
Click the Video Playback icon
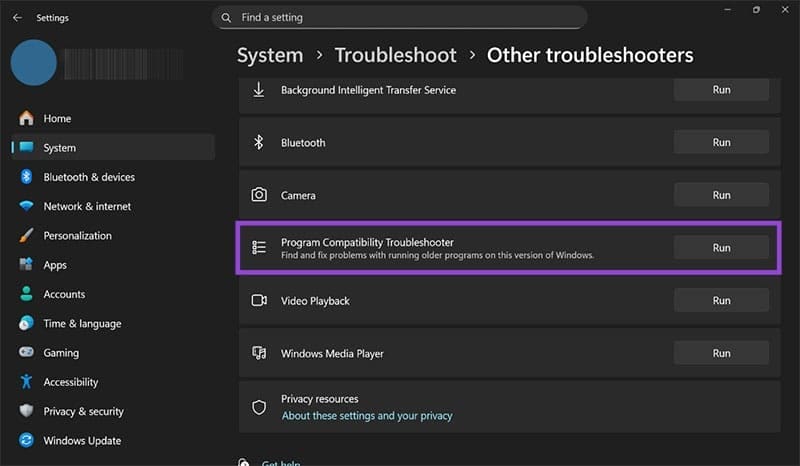point(259,300)
